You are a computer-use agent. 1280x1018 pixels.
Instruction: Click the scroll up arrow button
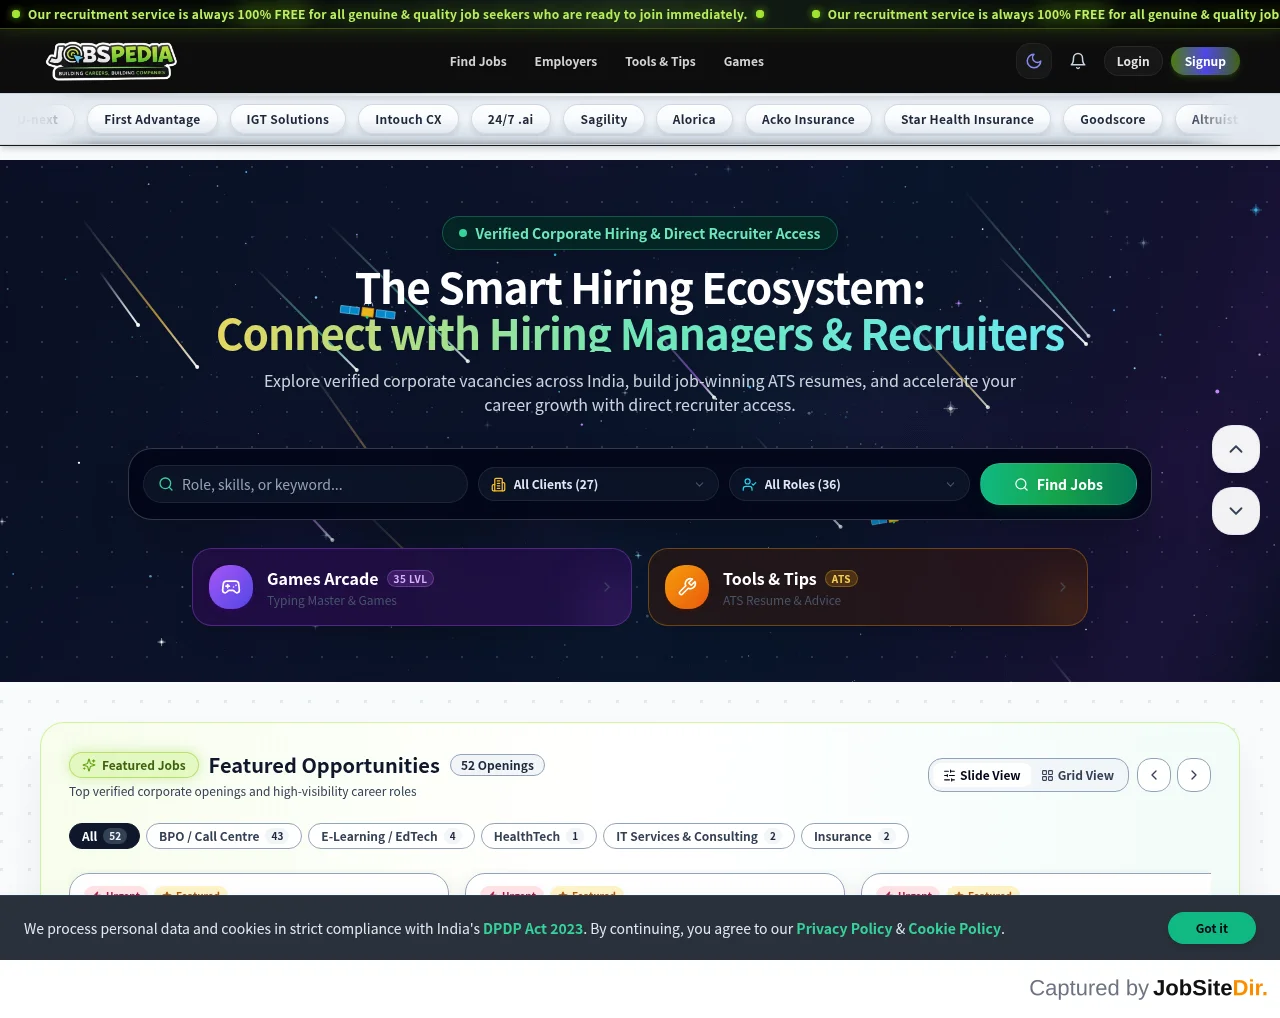(1236, 449)
